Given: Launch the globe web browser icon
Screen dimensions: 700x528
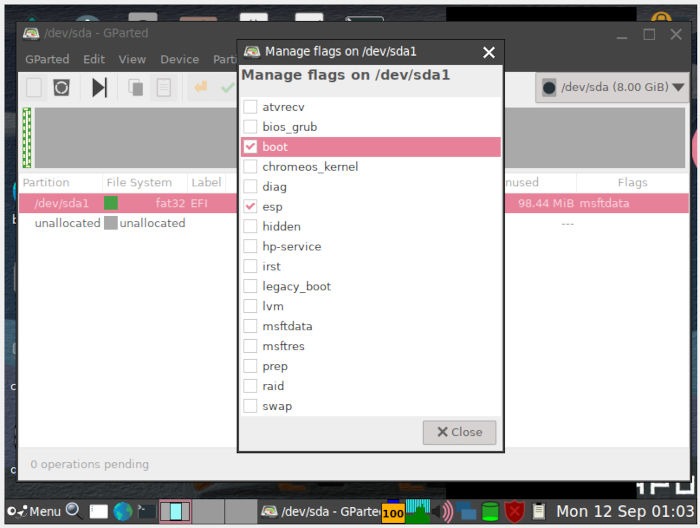Looking at the screenshot, I should pos(123,511).
